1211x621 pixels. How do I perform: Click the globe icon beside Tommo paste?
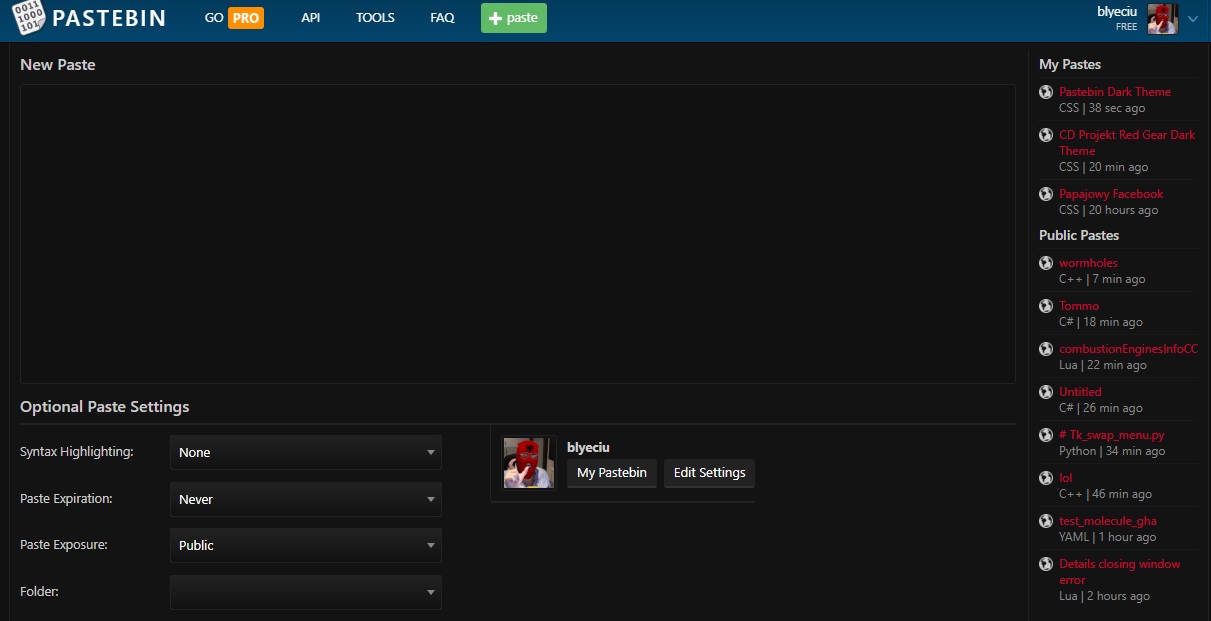pos(1046,306)
